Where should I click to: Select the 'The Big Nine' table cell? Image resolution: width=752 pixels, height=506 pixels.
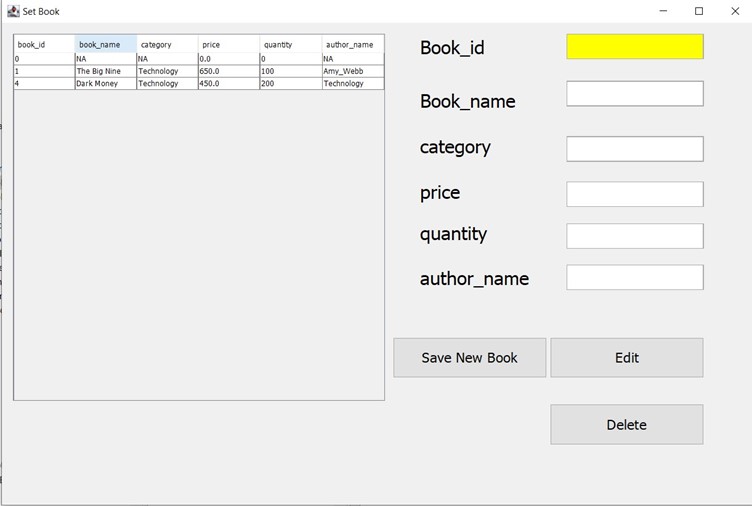106,71
